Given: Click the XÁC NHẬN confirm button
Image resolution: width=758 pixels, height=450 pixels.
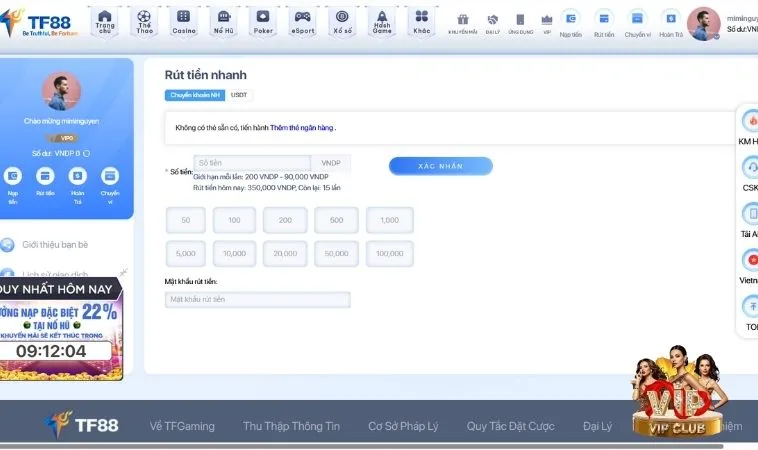Looking at the screenshot, I should click(x=440, y=166).
